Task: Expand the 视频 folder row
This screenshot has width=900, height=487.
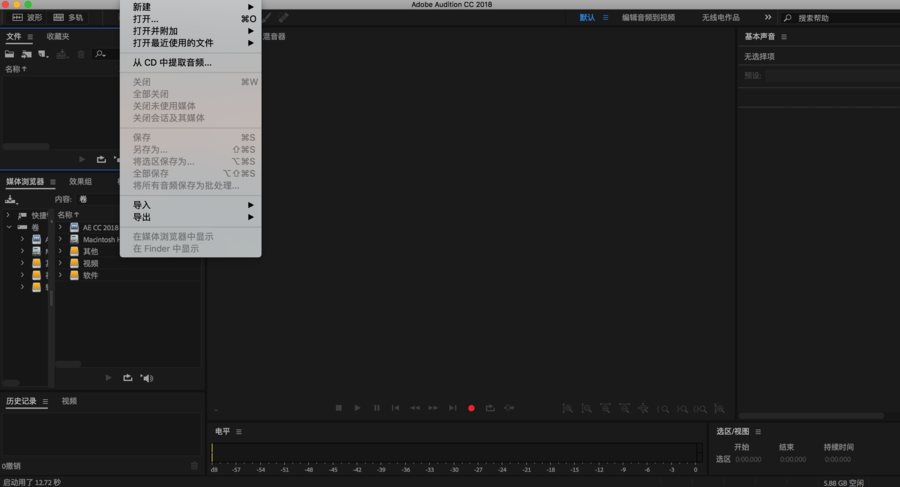Action: (60, 264)
